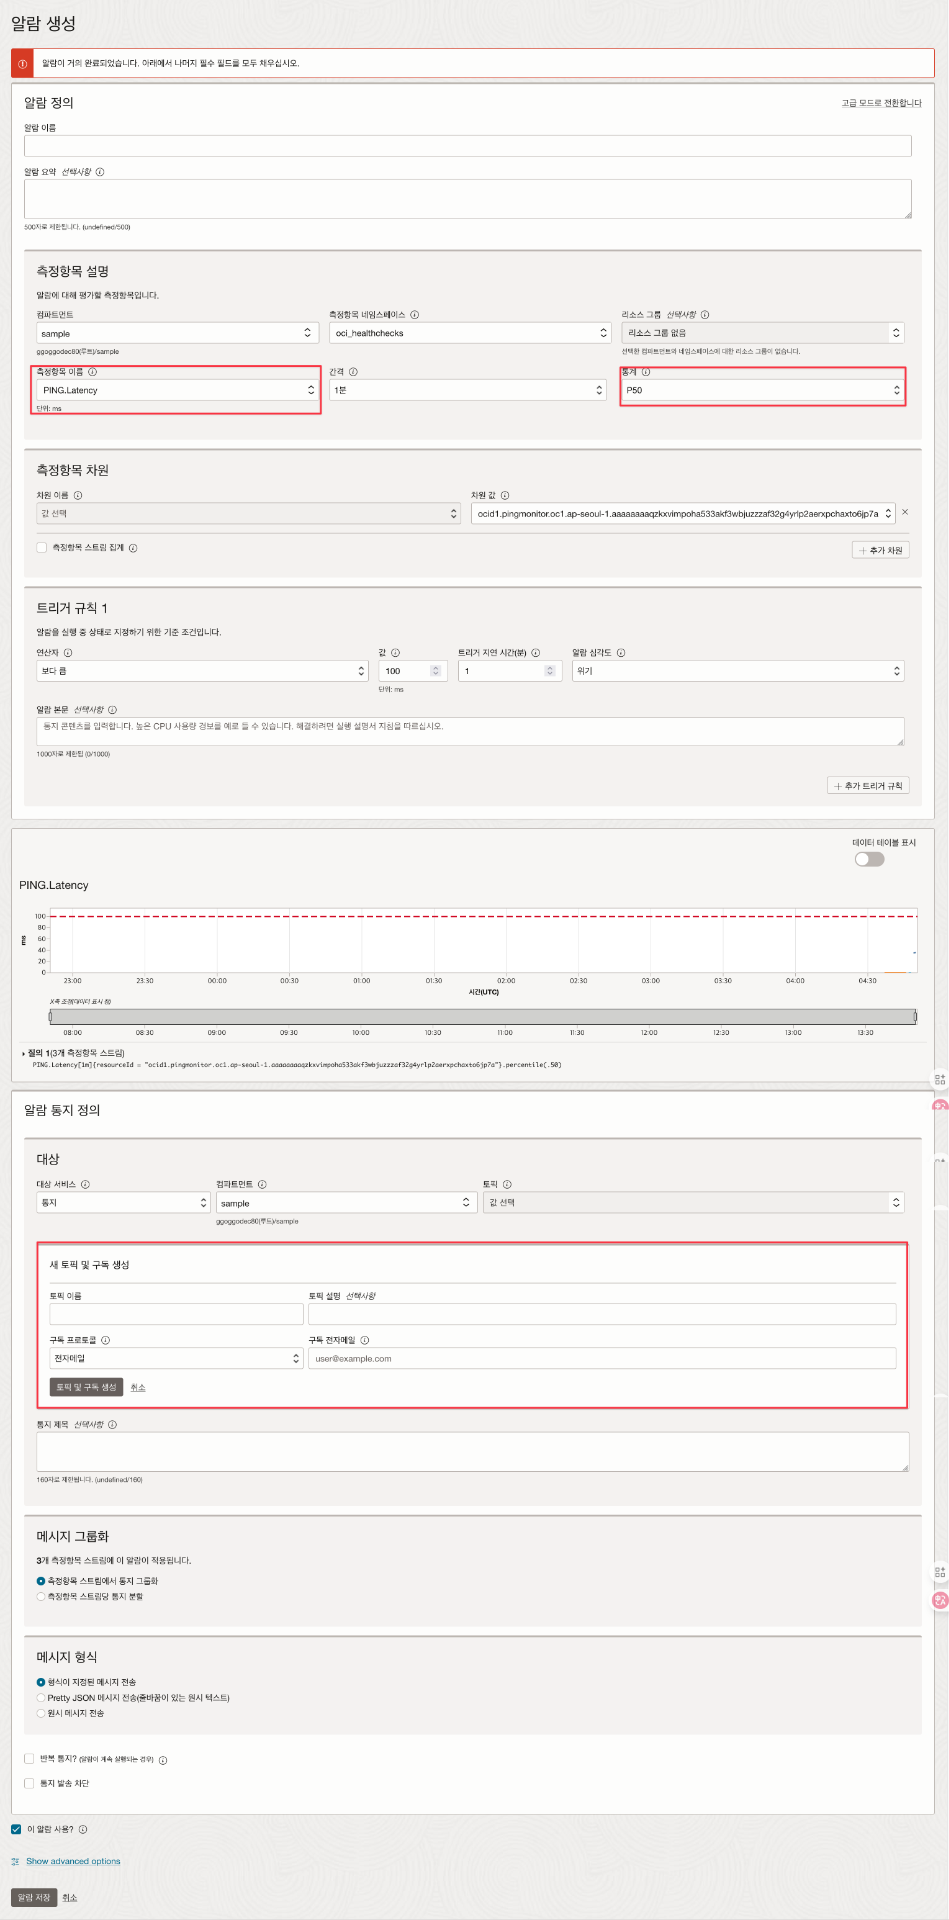Screen dimensions: 949x1920
Task: Click the info icon next to 트리거 지연 시간(분)
Action: coord(536,653)
